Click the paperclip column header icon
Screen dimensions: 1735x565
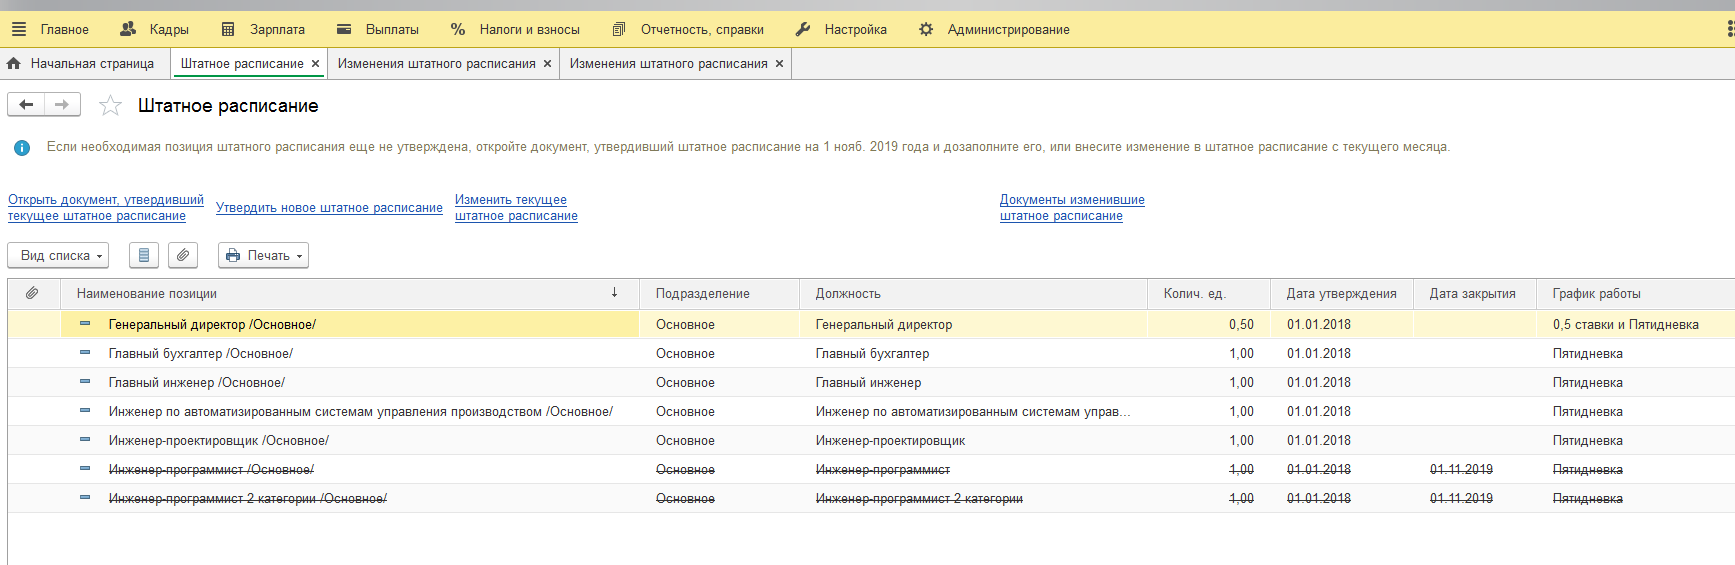click(32, 293)
